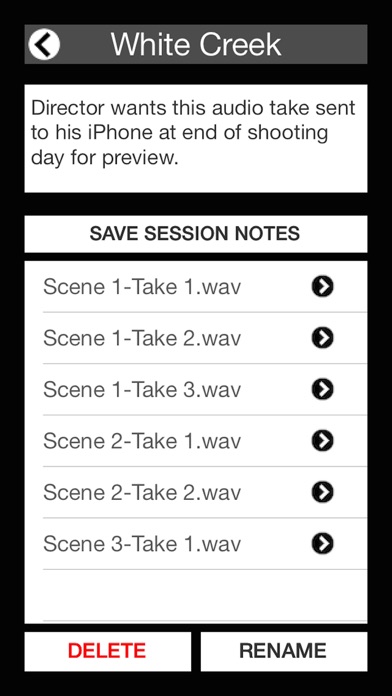Tap the RENAME button
Viewport: 392px width, 696px height.
point(284,651)
